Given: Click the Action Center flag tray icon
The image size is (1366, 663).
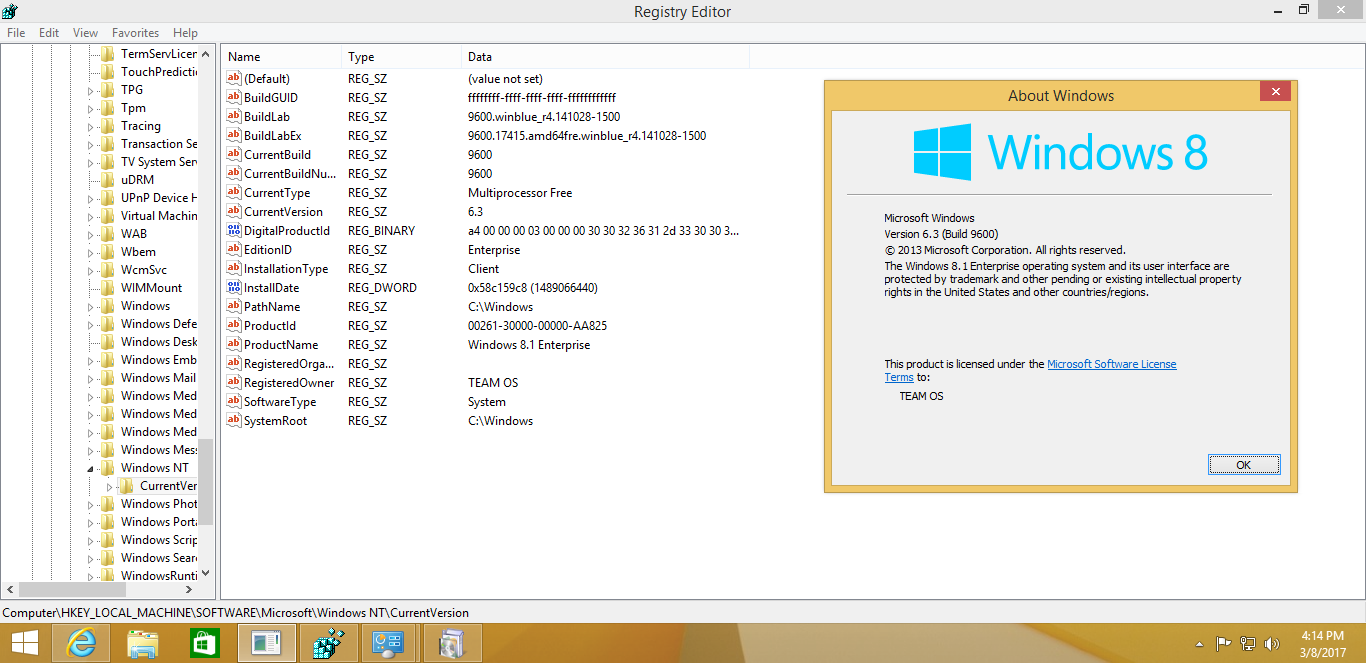Looking at the screenshot, I should [1223, 644].
